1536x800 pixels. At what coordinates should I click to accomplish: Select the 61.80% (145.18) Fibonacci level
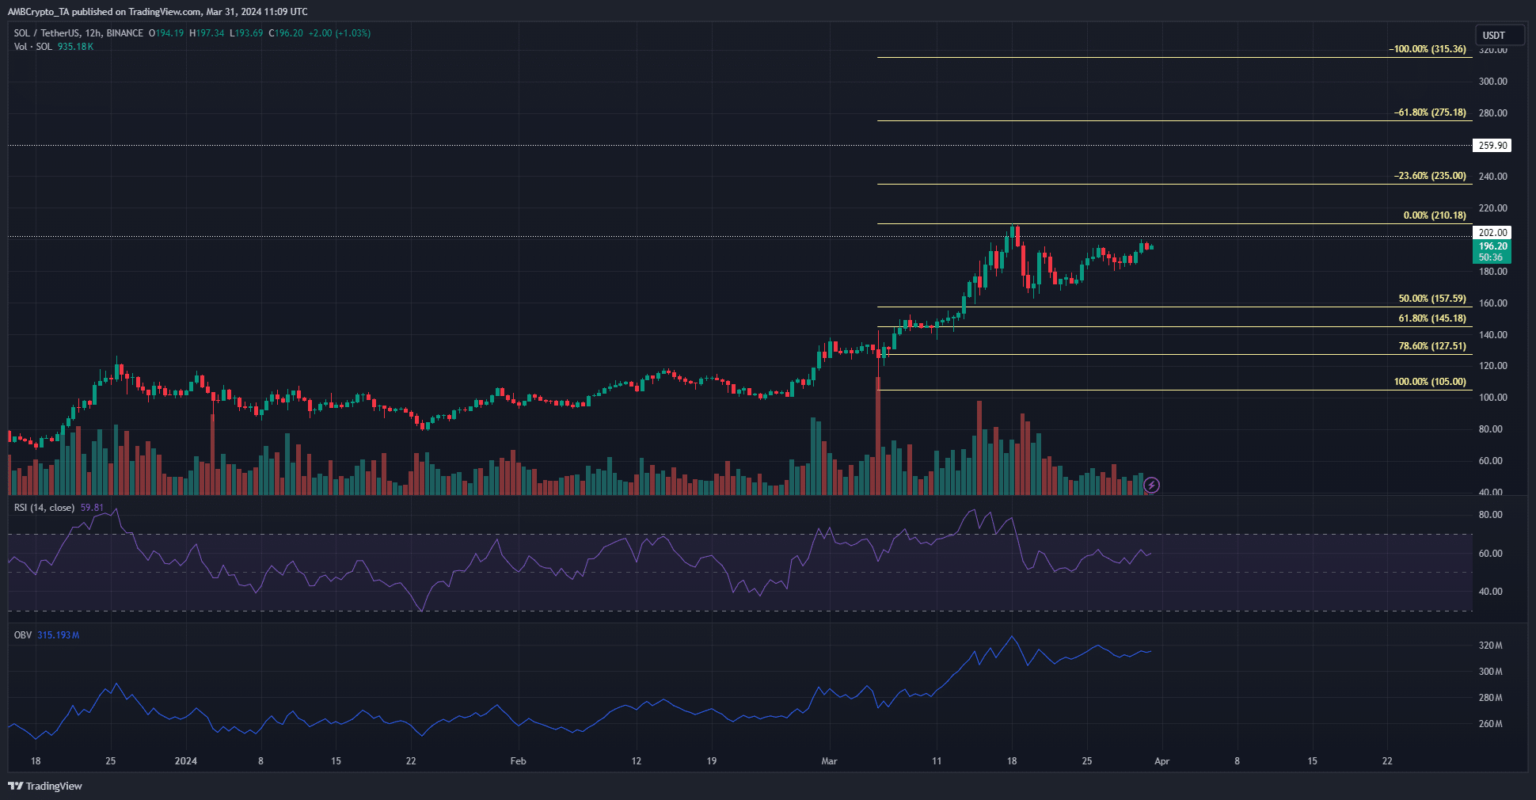click(1431, 318)
